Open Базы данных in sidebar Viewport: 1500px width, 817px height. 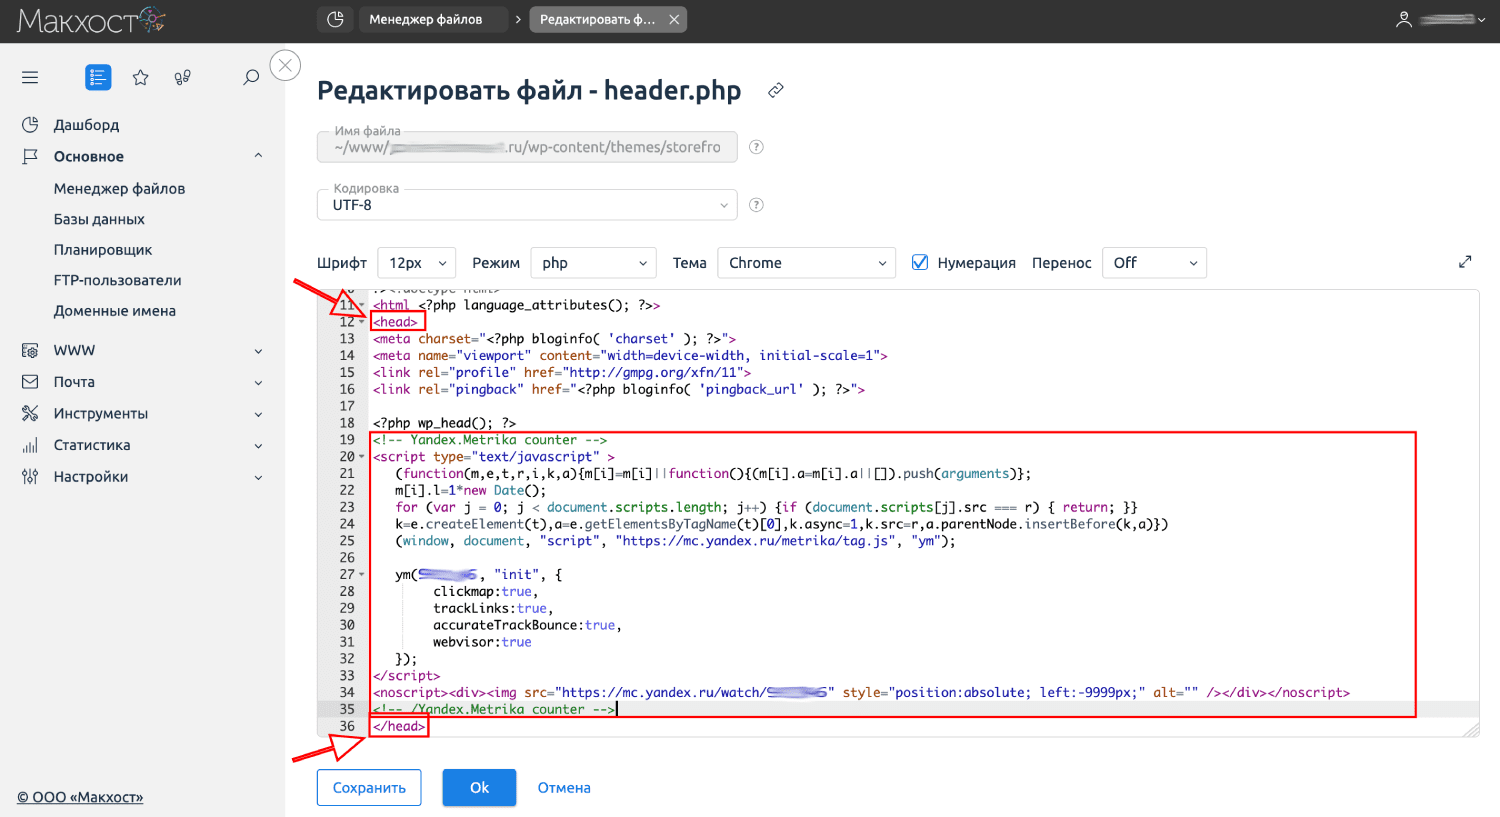point(99,219)
